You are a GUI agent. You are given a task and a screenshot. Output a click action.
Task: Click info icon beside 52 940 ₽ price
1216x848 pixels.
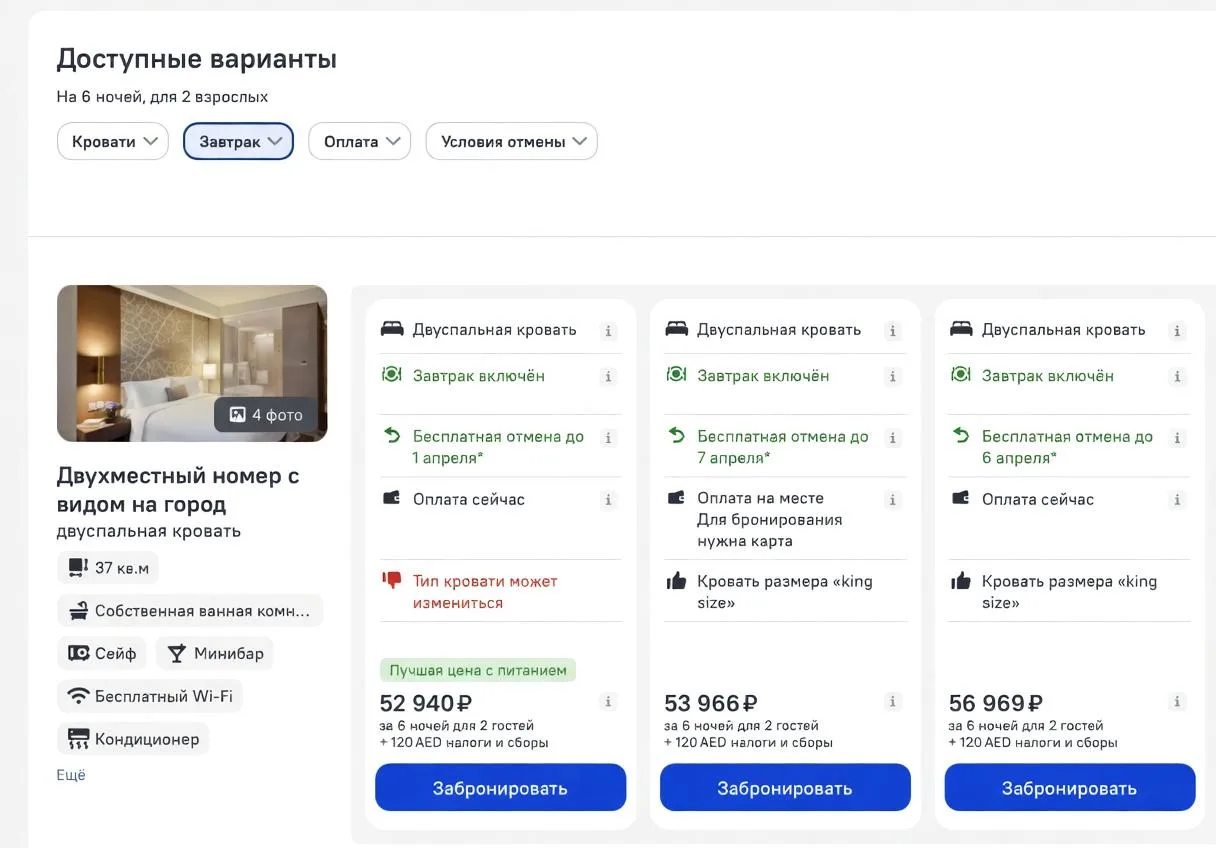(x=608, y=702)
